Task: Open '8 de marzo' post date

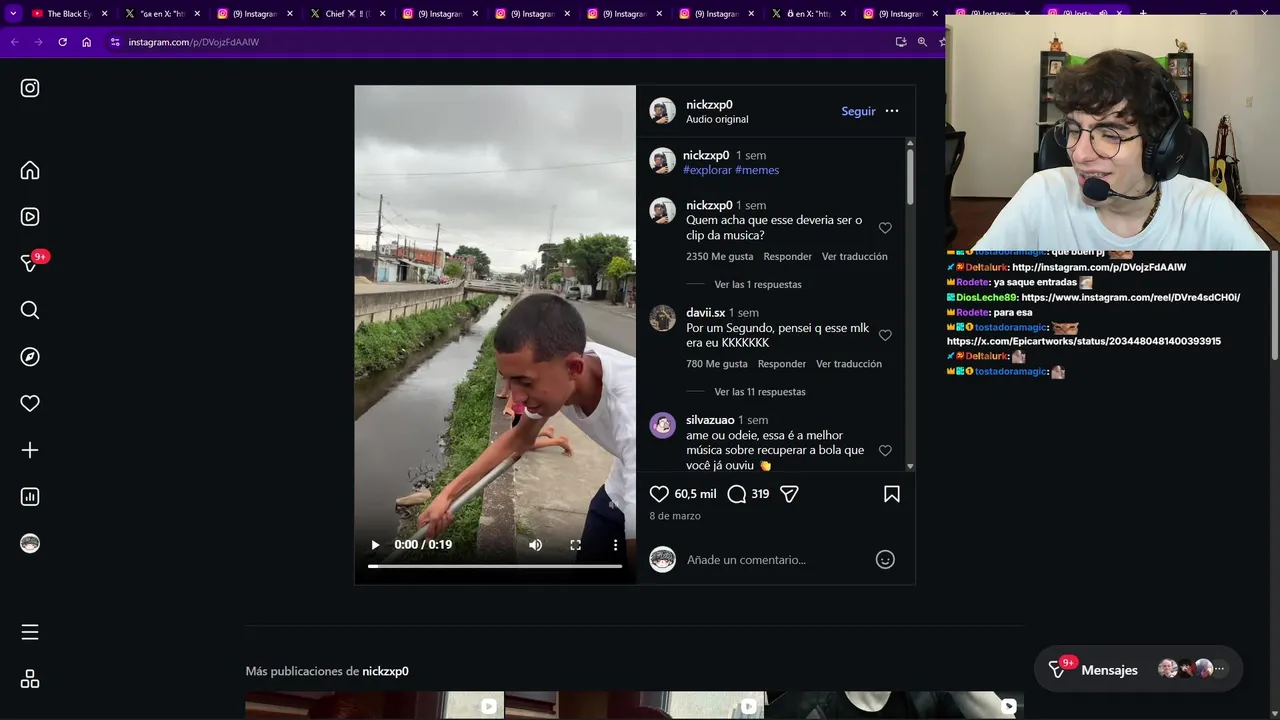Action: (x=675, y=516)
